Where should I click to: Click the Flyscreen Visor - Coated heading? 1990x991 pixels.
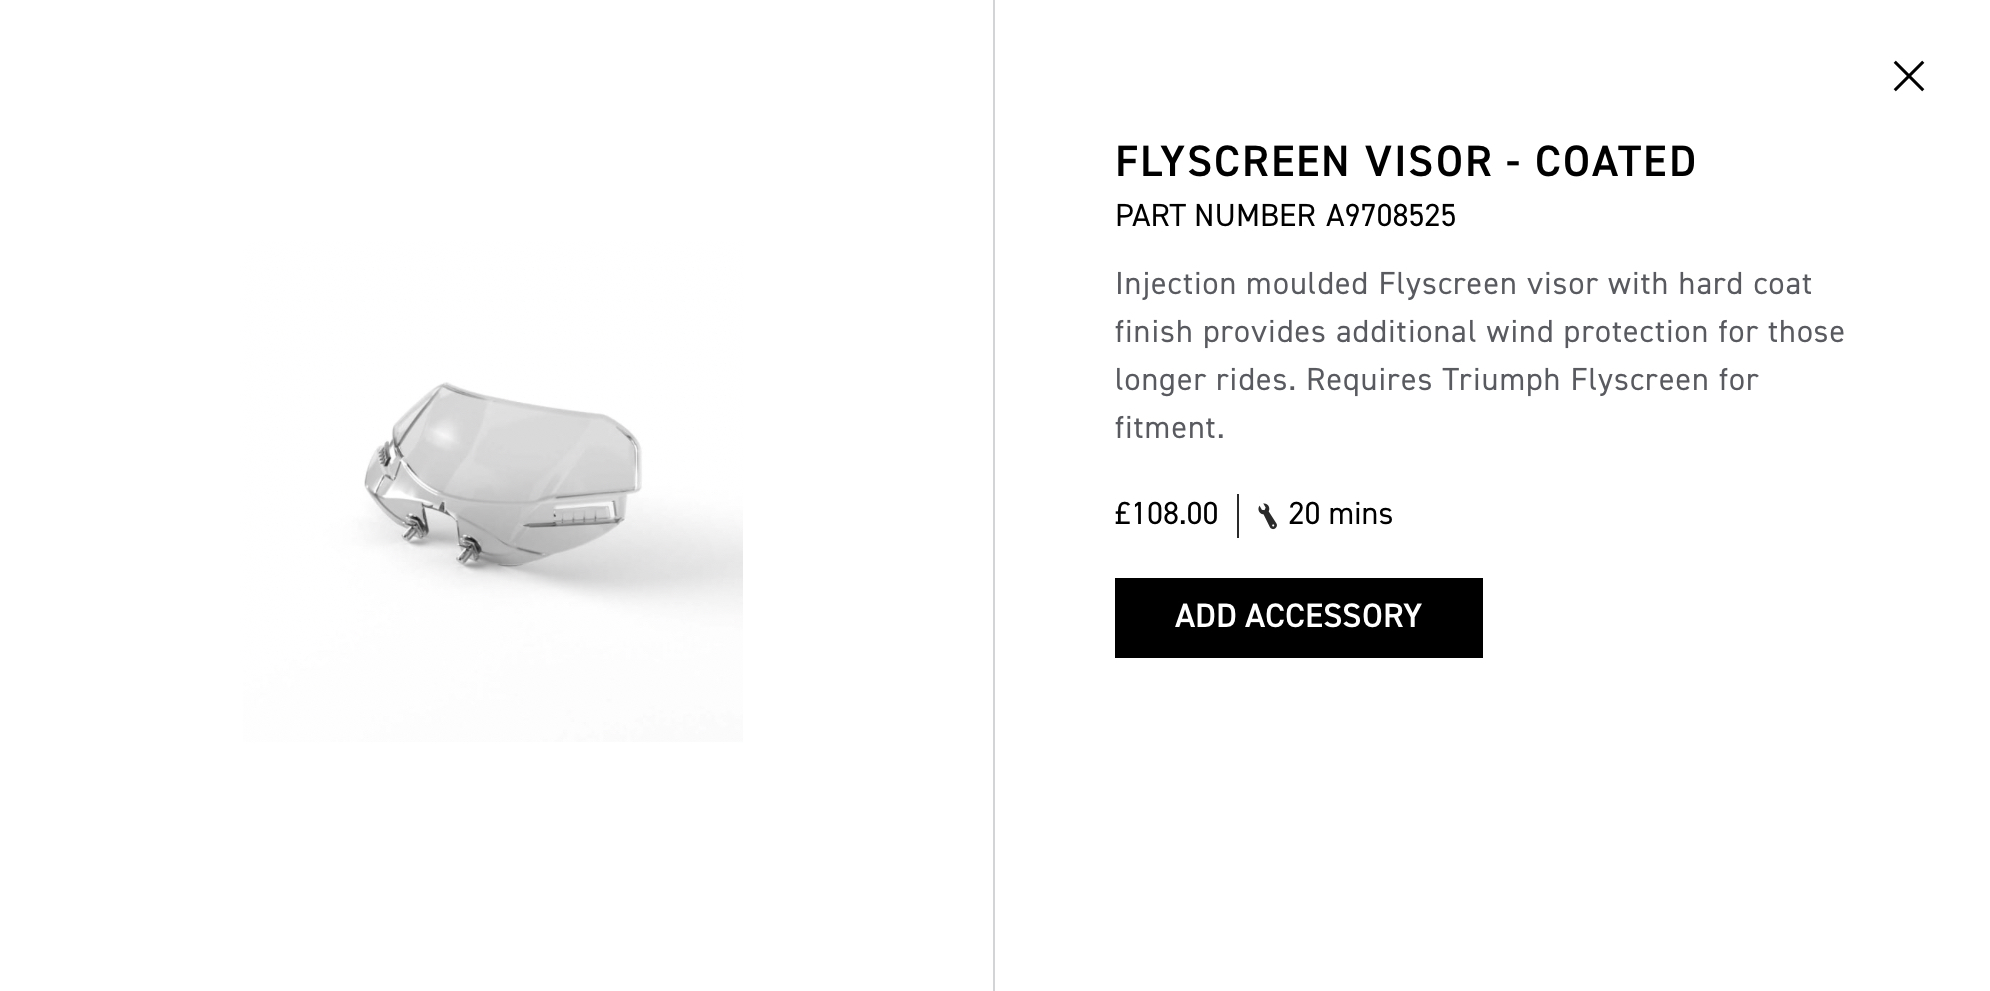click(x=1405, y=162)
